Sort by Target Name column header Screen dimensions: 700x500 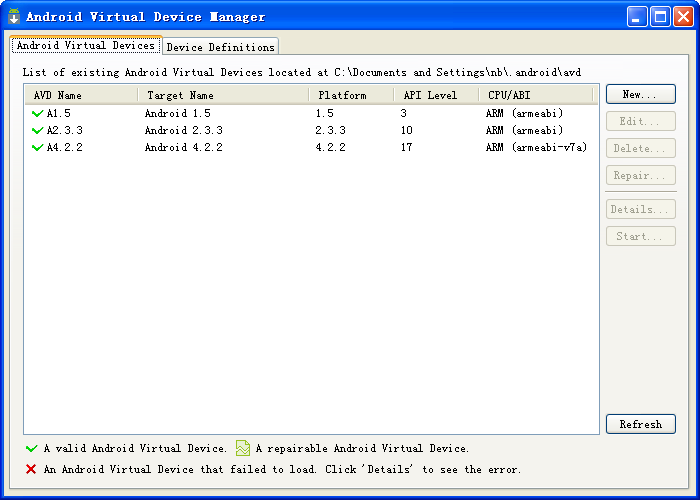(x=223, y=95)
